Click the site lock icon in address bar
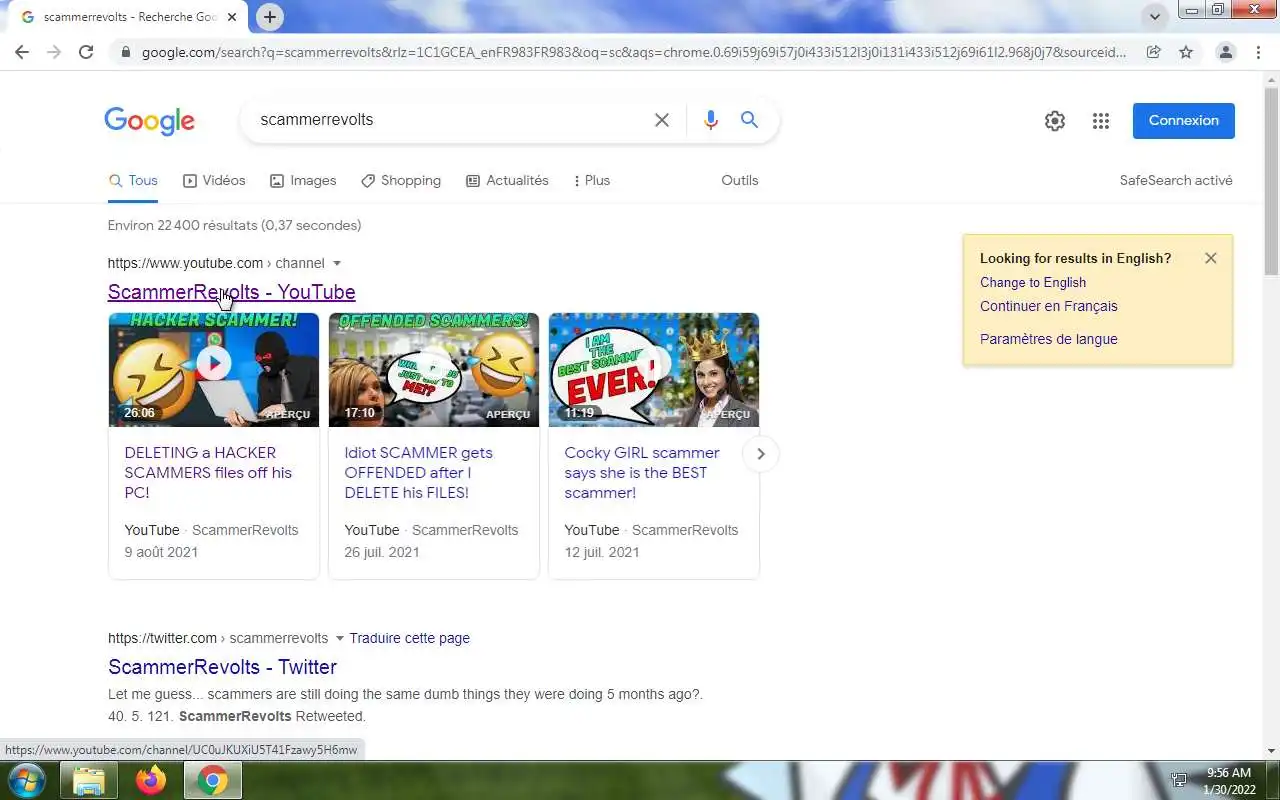Viewport: 1280px width, 800px height. 125,52
